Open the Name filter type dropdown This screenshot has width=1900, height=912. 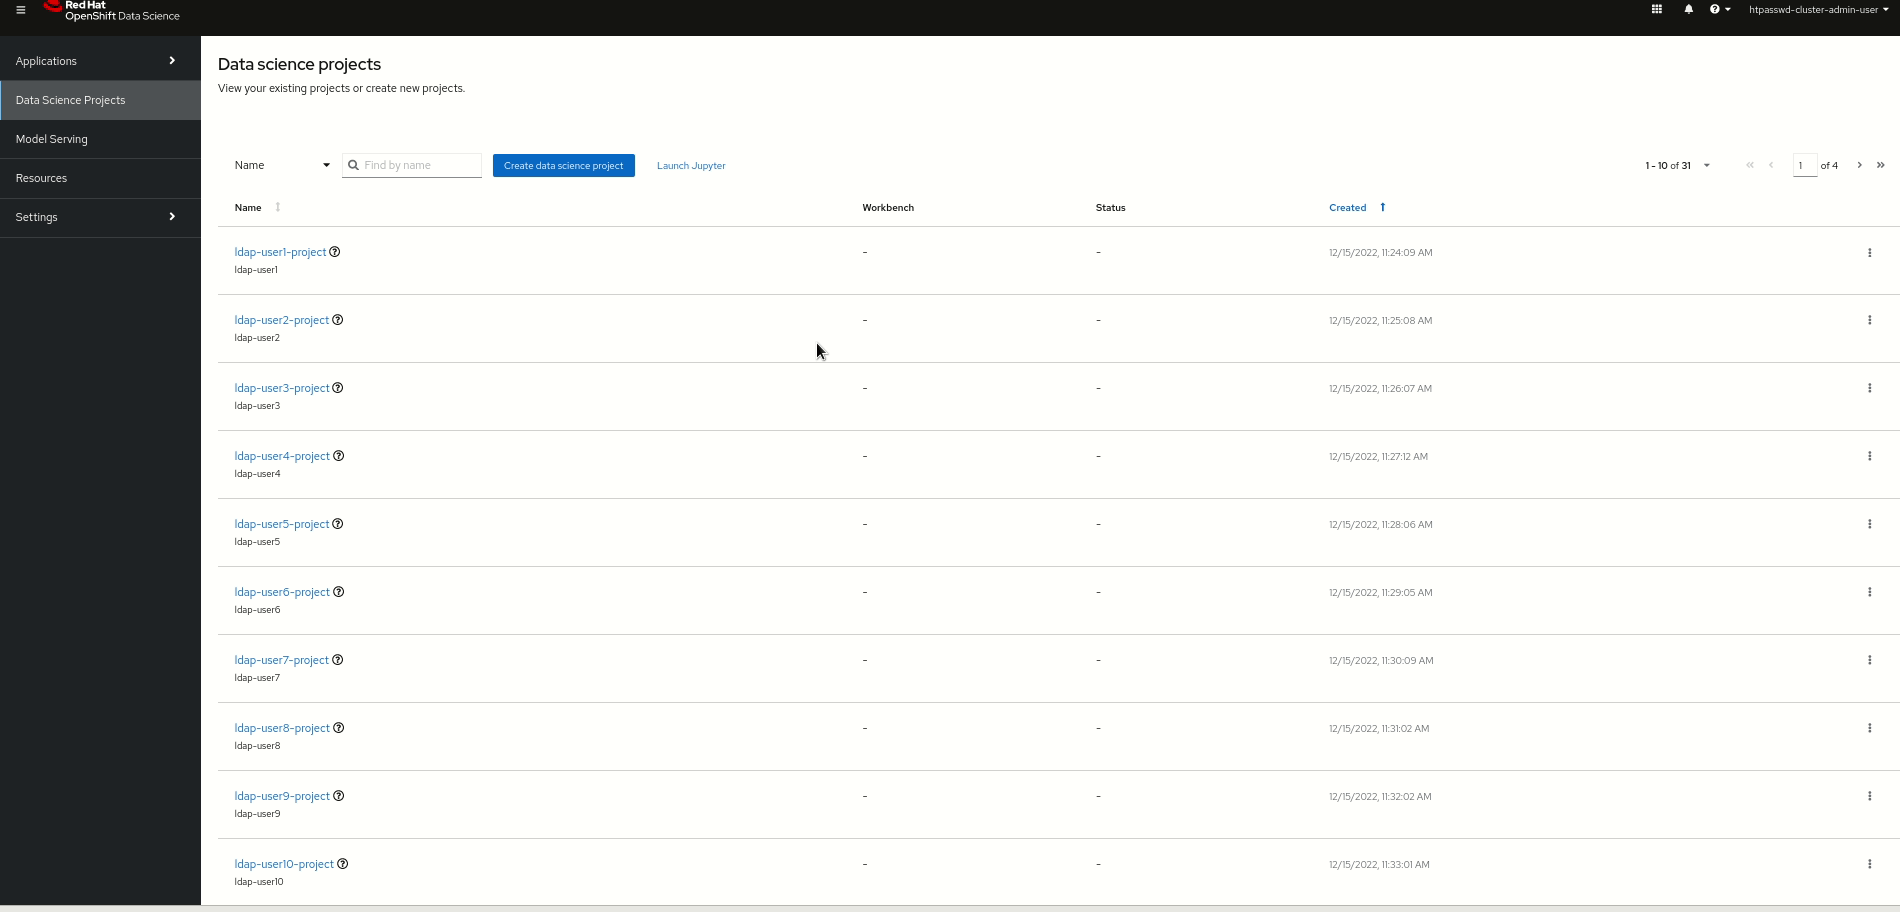tap(282, 165)
